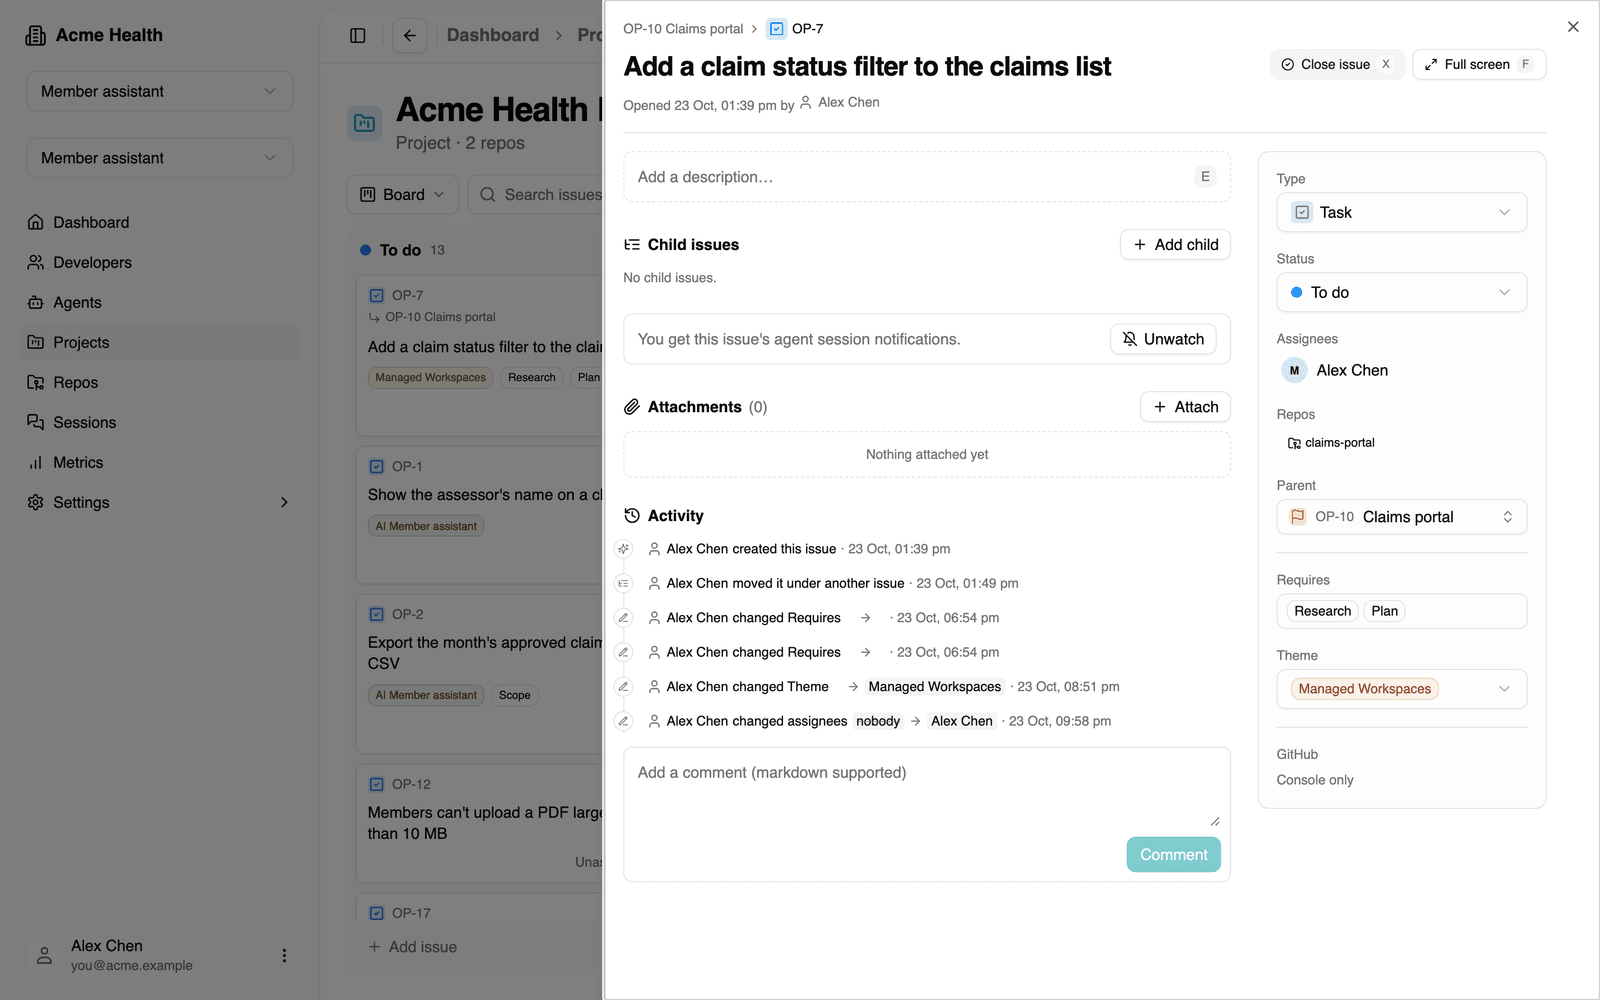The height and width of the screenshot is (1000, 1600).
Task: Open the OP-12 PDF upload issue card
Action: (x=480, y=823)
